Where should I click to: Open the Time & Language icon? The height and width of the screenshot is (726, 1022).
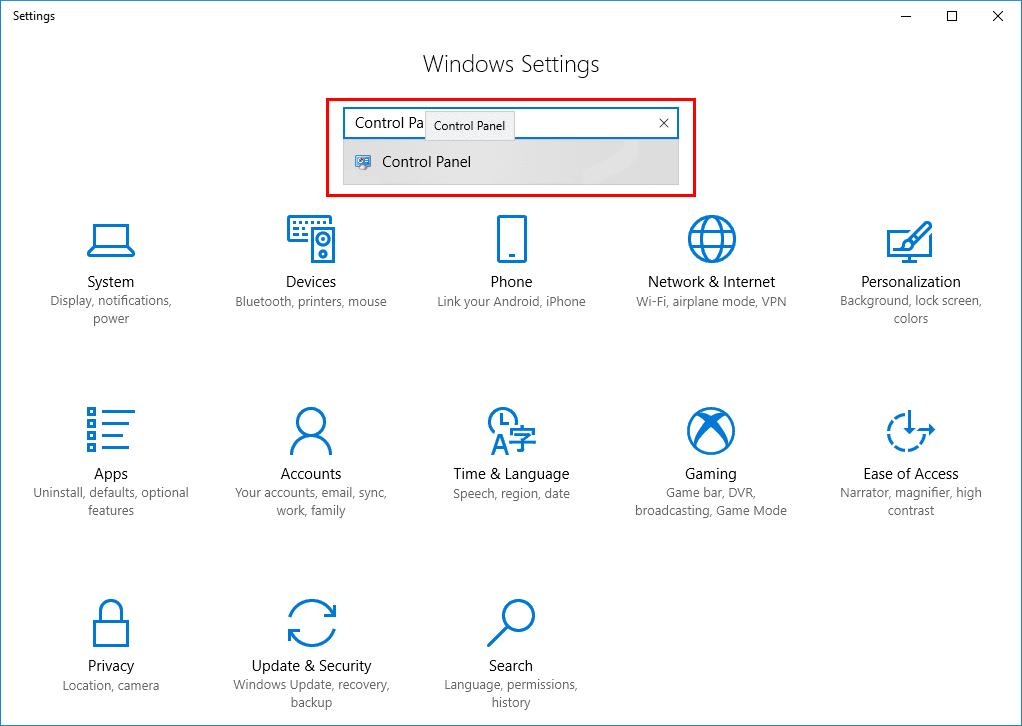(512, 431)
